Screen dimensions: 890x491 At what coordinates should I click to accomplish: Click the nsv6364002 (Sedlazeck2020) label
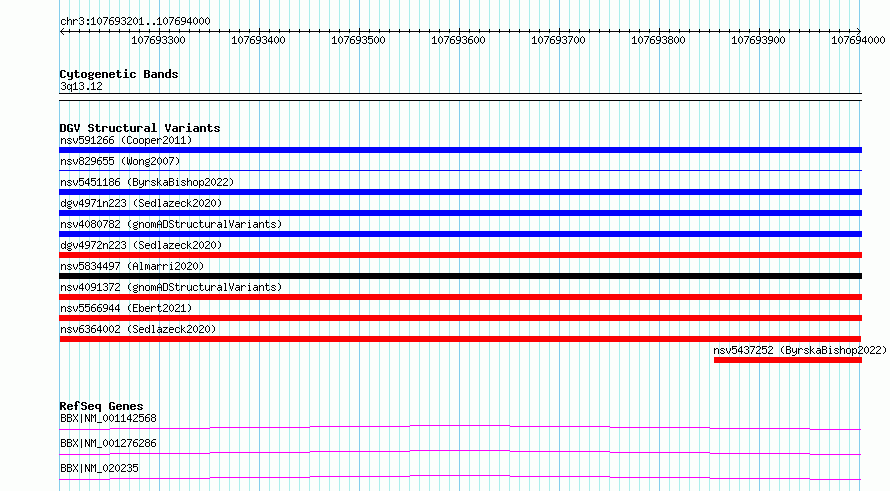click(138, 329)
